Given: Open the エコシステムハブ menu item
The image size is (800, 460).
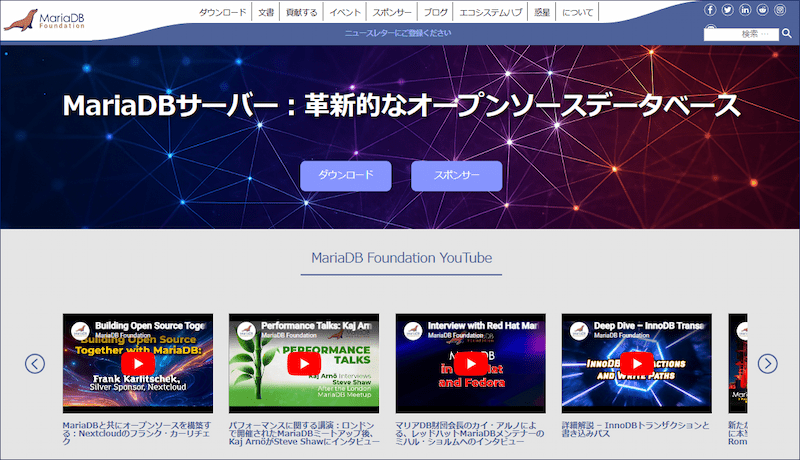Looking at the screenshot, I should (x=491, y=12).
